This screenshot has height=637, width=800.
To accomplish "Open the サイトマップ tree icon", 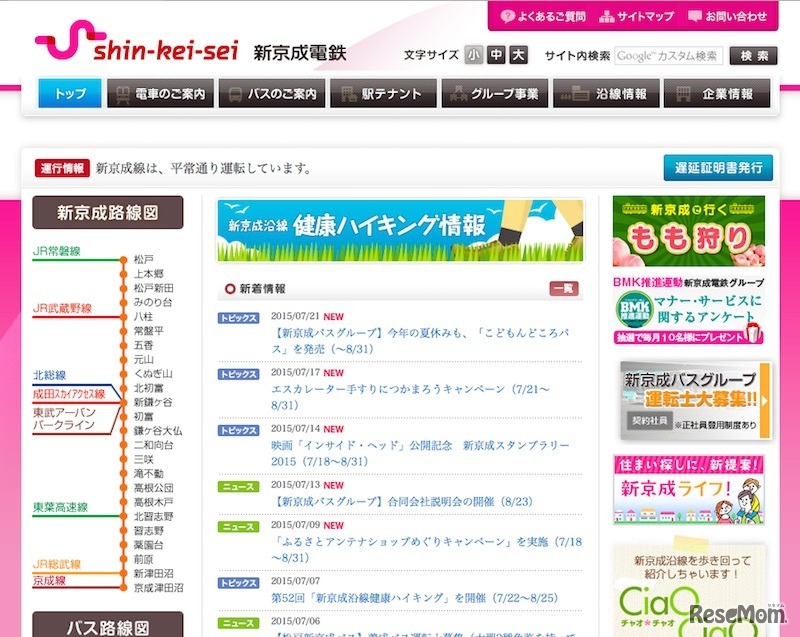I will 605,15.
